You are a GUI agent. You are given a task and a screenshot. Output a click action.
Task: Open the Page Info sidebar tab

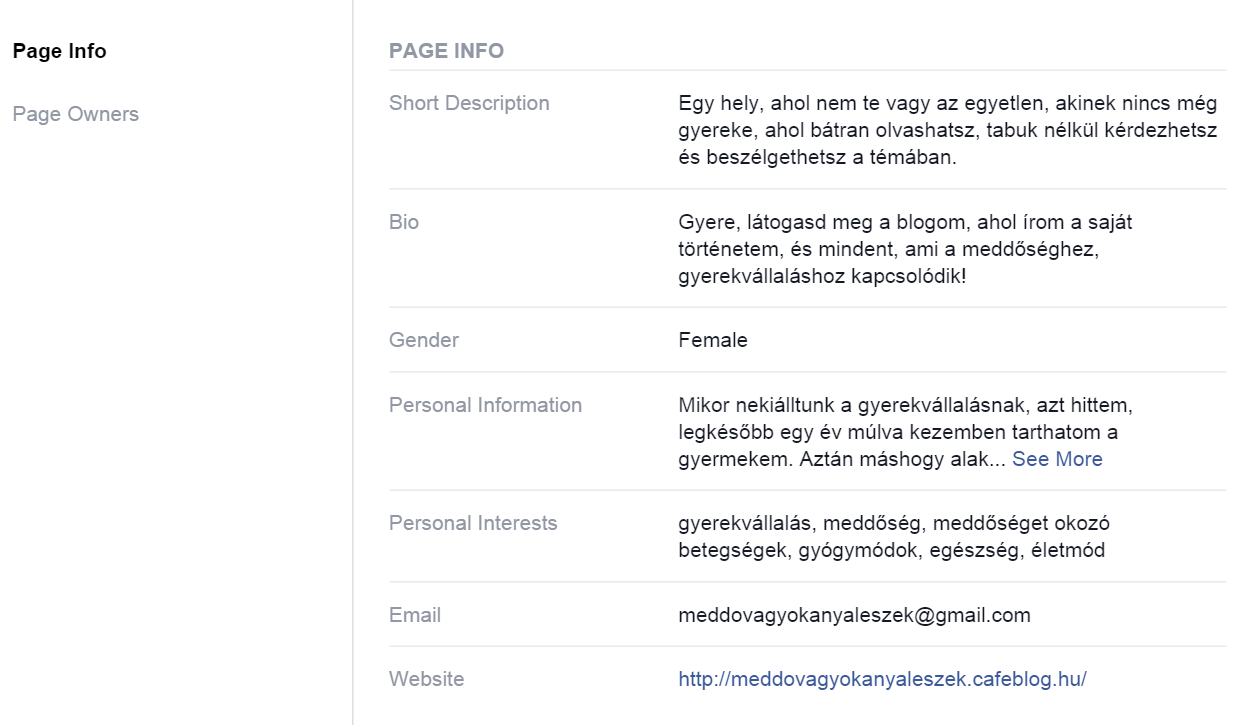click(59, 51)
